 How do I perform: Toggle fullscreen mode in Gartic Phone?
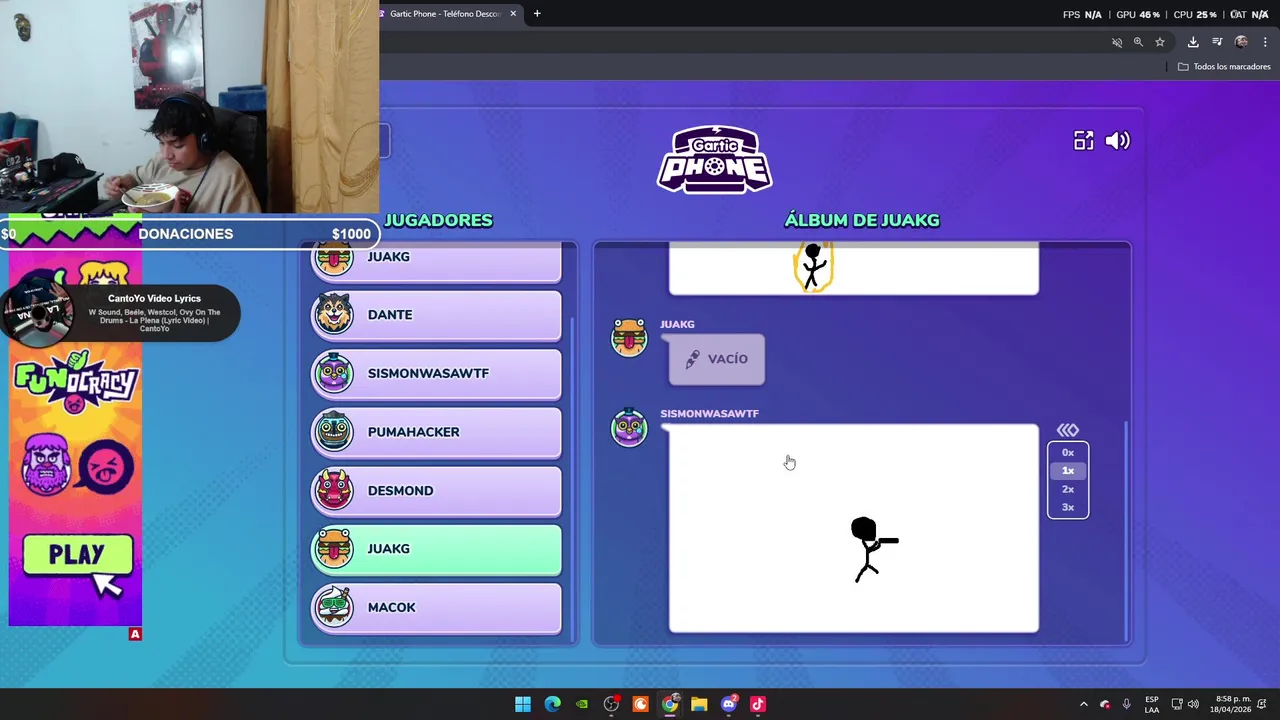point(1083,141)
